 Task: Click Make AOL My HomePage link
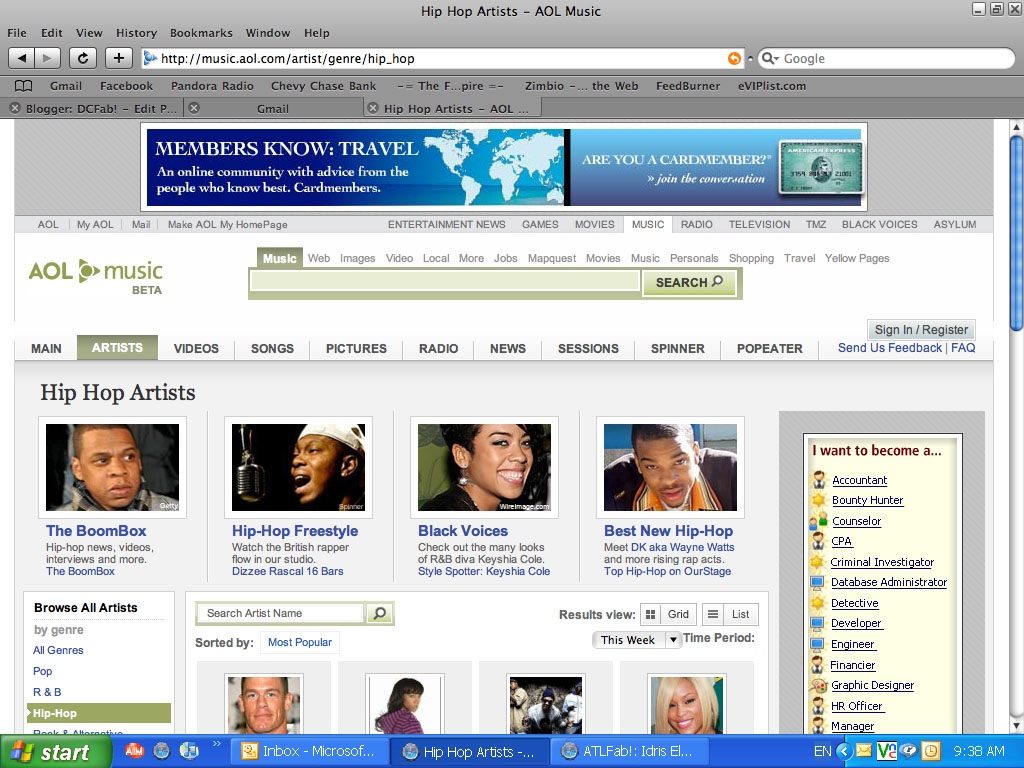(227, 224)
